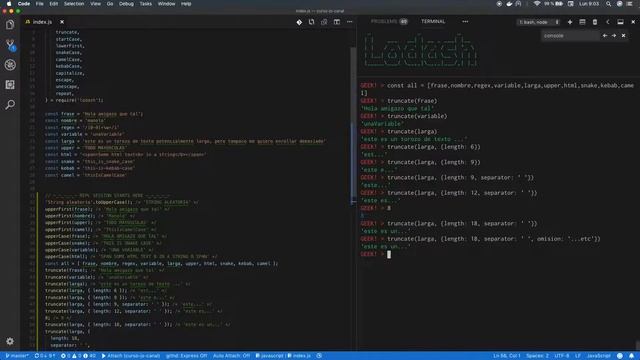Image resolution: width=640 pixels, height=360 pixels.
Task: Click the open changes icon in editor toolbar
Action: (x=311, y=22)
